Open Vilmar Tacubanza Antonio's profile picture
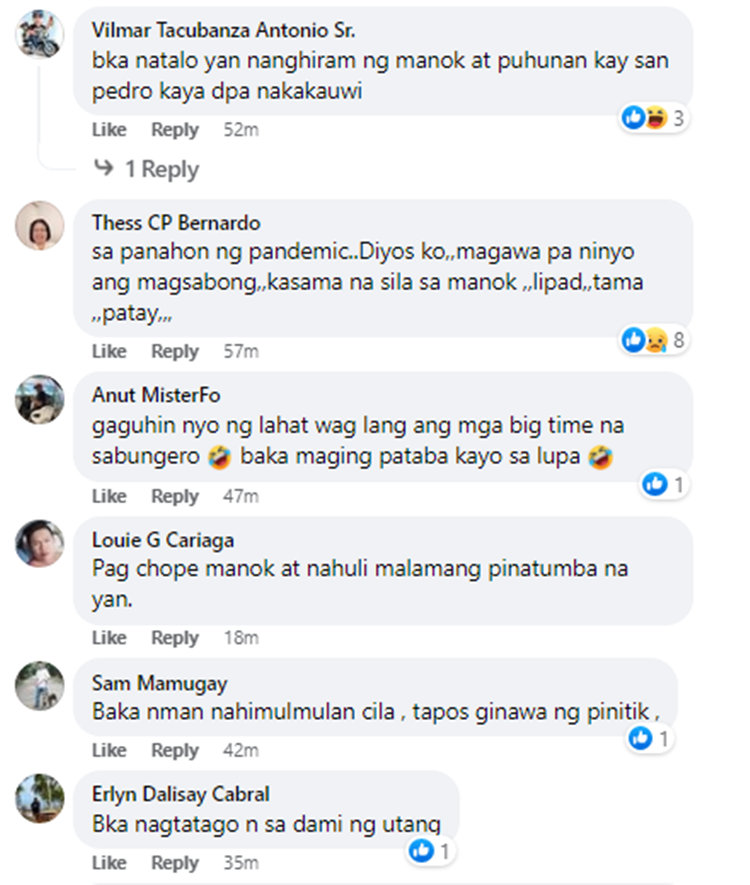Screen dimensions: 750x885 (40, 34)
